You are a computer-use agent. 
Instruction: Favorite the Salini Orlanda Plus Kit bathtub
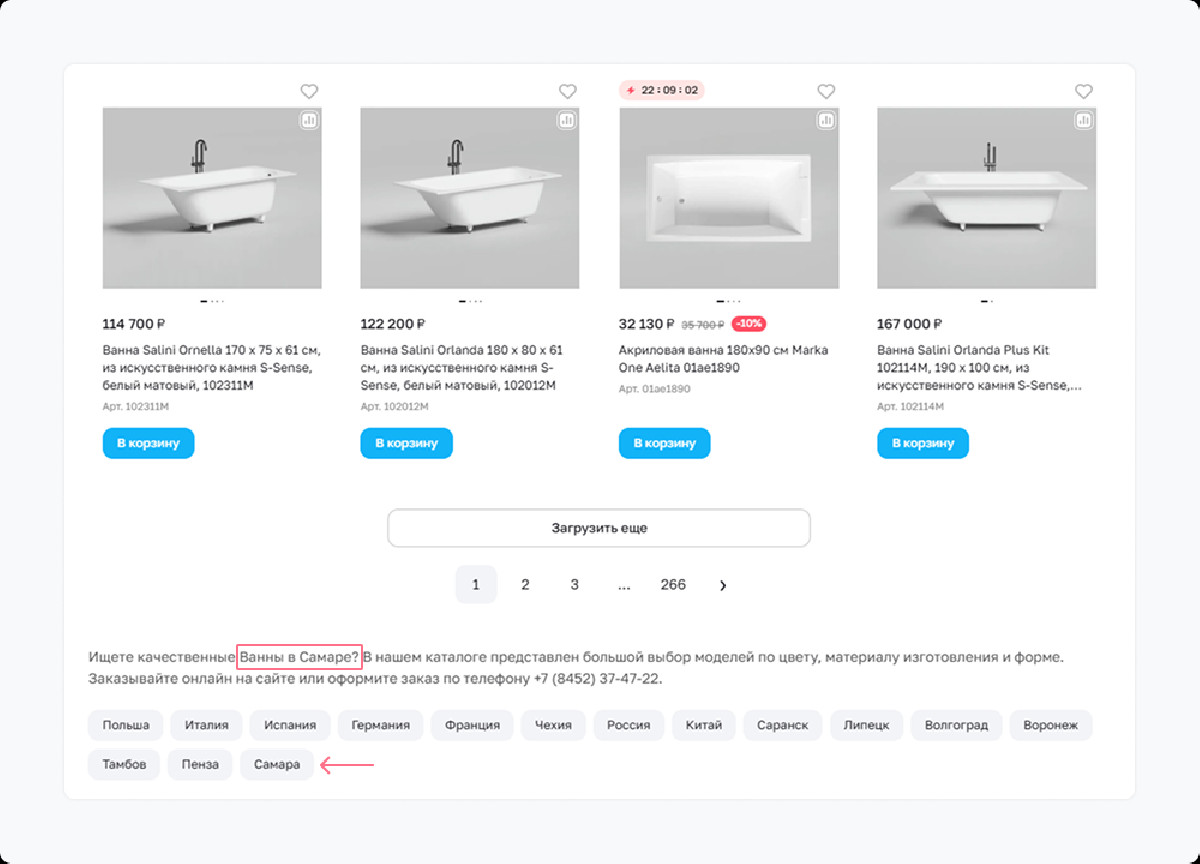[x=1084, y=92]
